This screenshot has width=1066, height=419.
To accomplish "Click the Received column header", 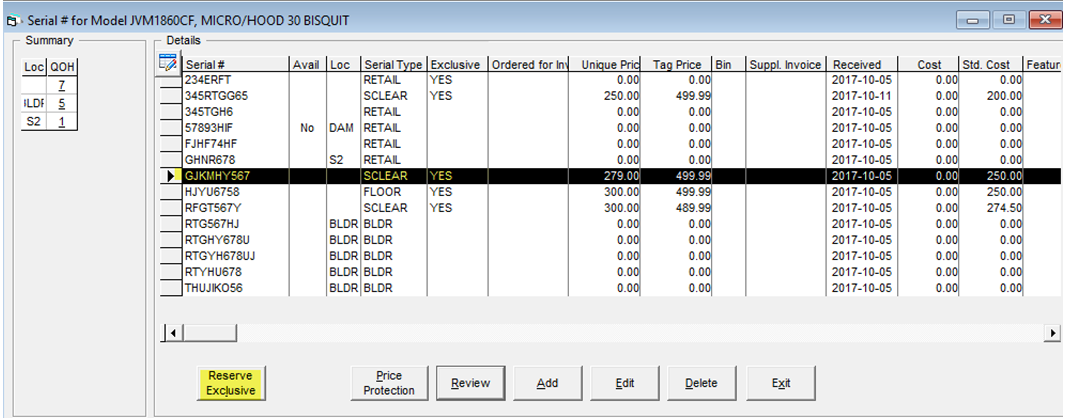I will point(863,65).
